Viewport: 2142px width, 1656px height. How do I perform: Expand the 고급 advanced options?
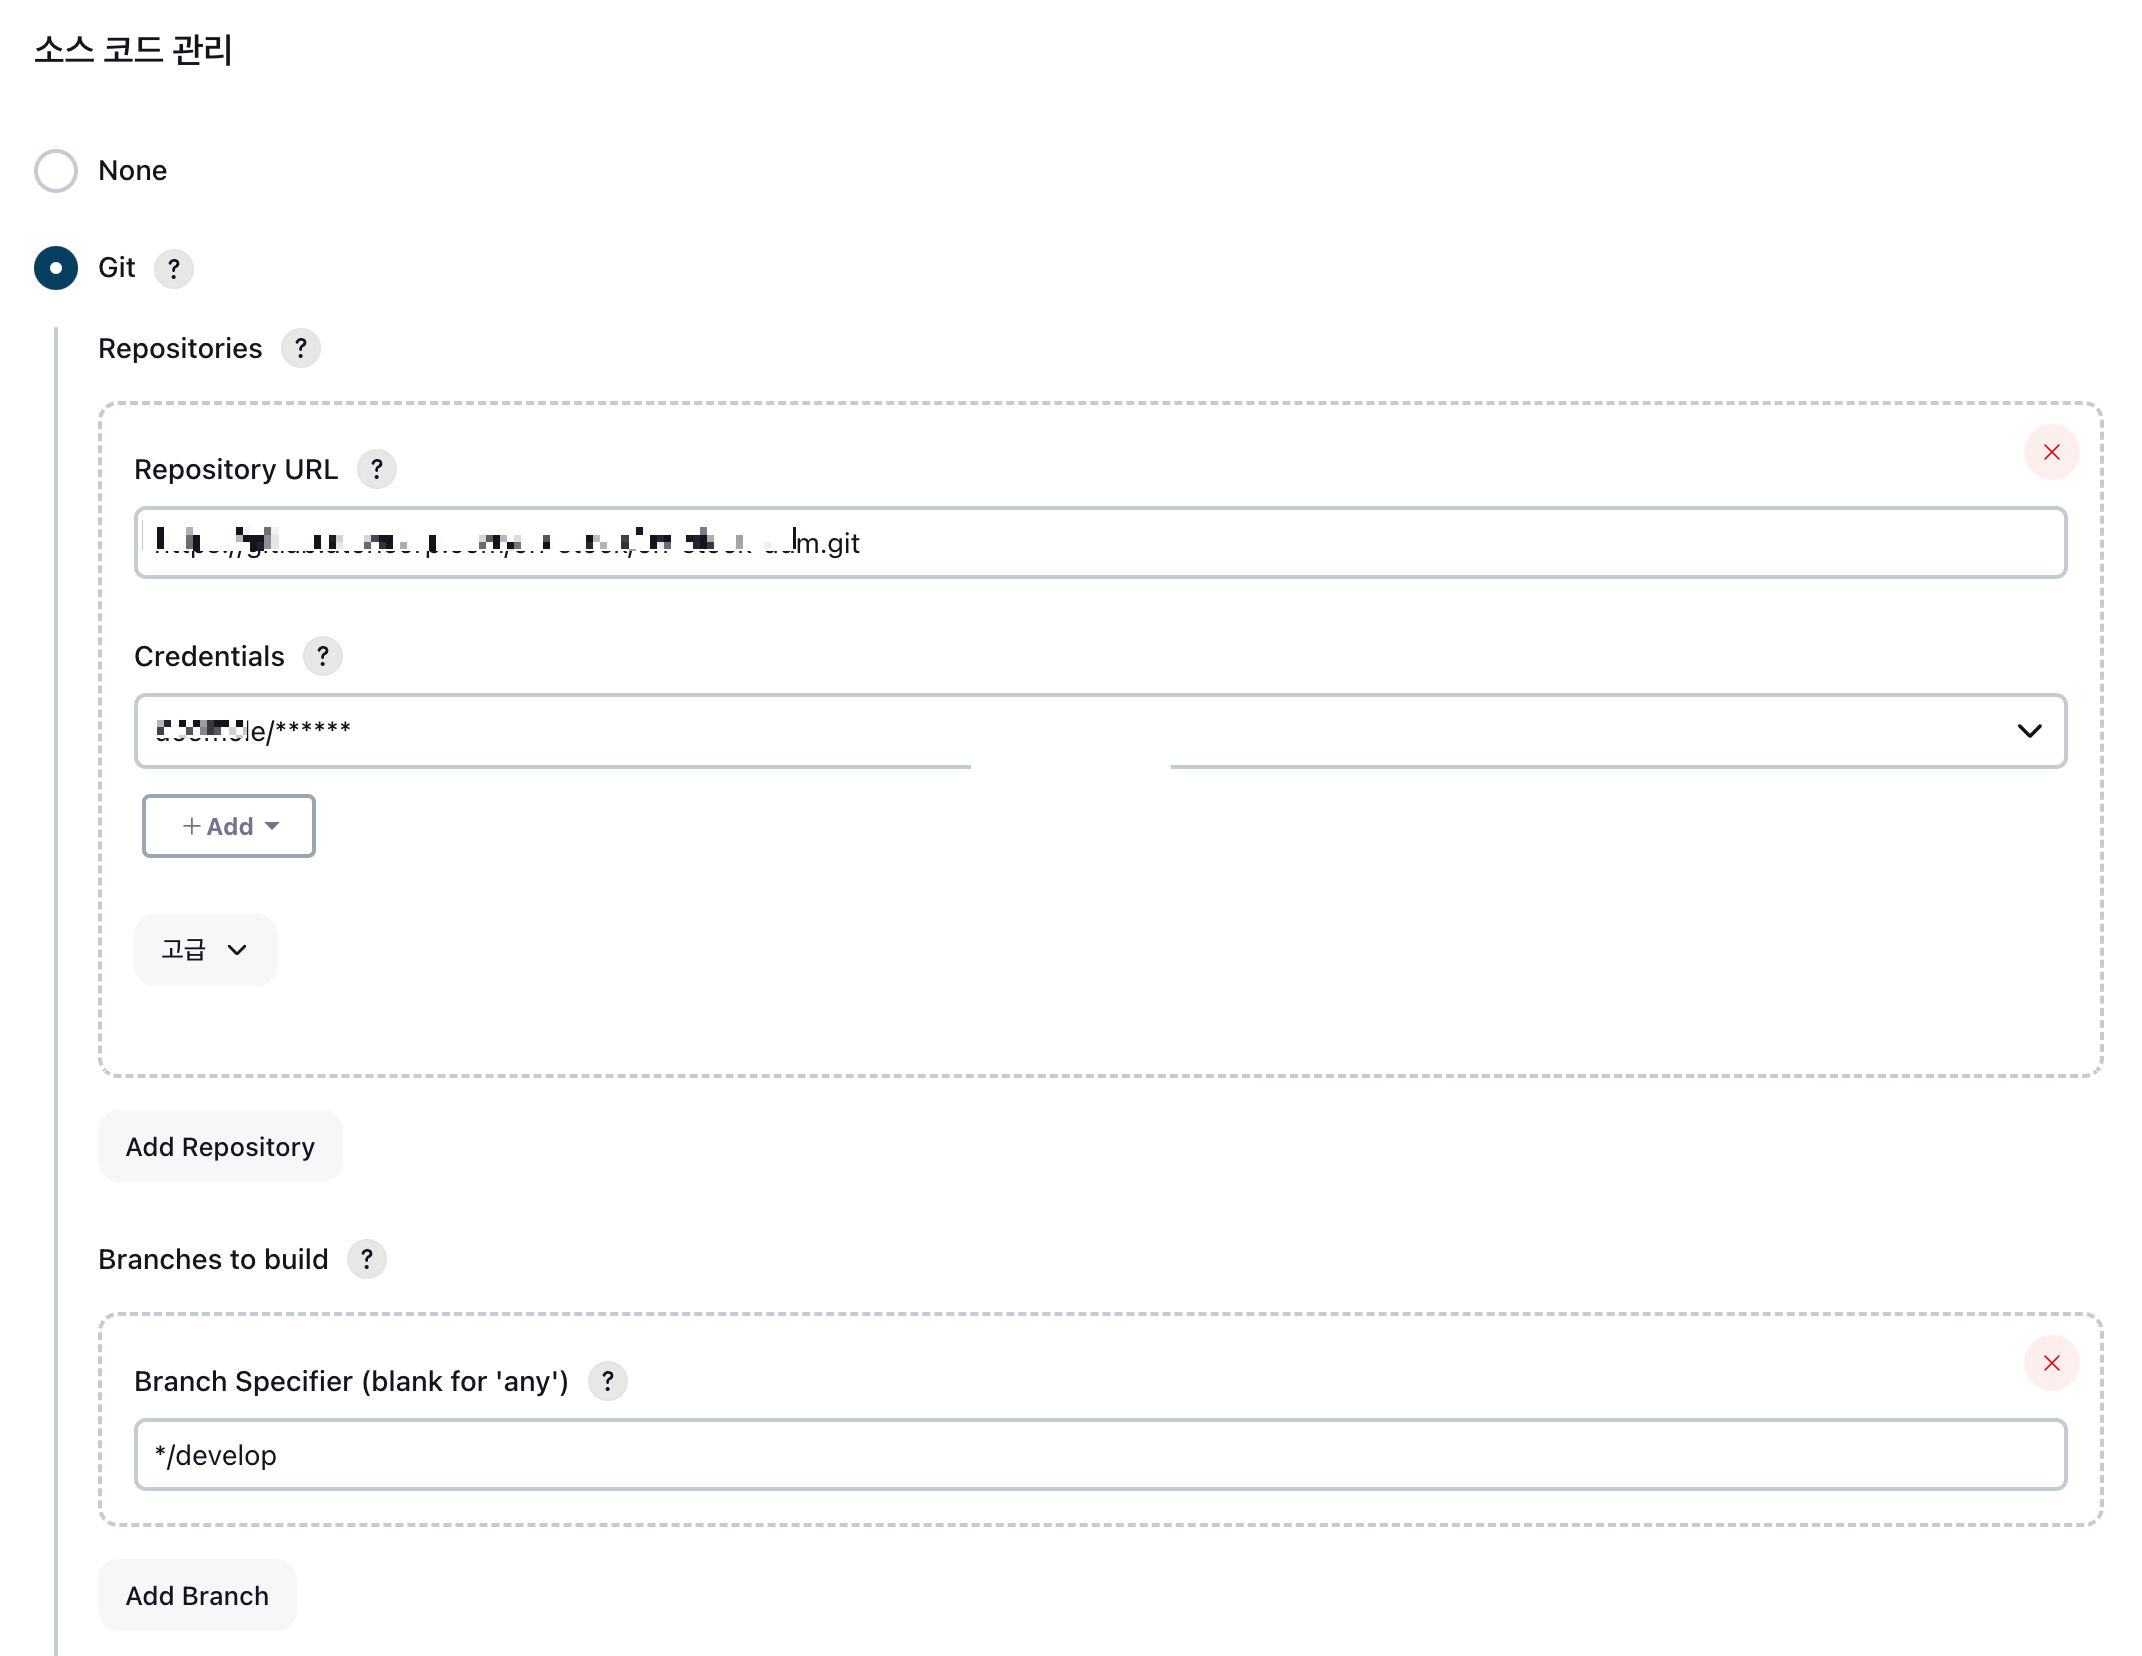(205, 950)
